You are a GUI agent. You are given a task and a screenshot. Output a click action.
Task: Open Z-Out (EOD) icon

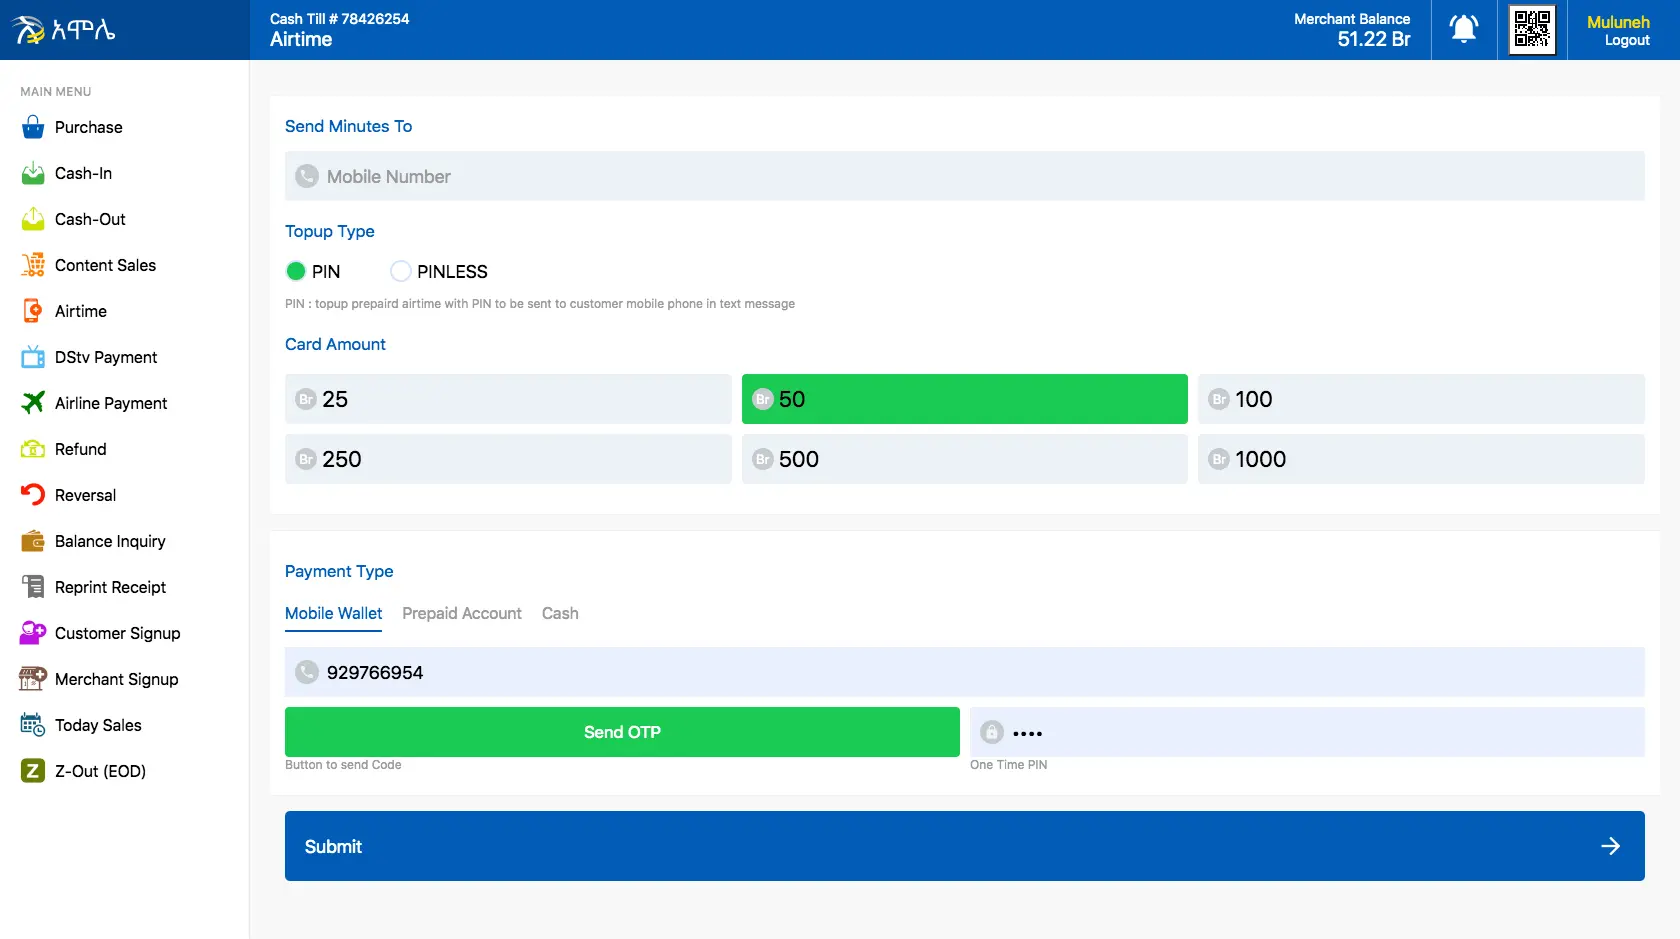pos(33,771)
